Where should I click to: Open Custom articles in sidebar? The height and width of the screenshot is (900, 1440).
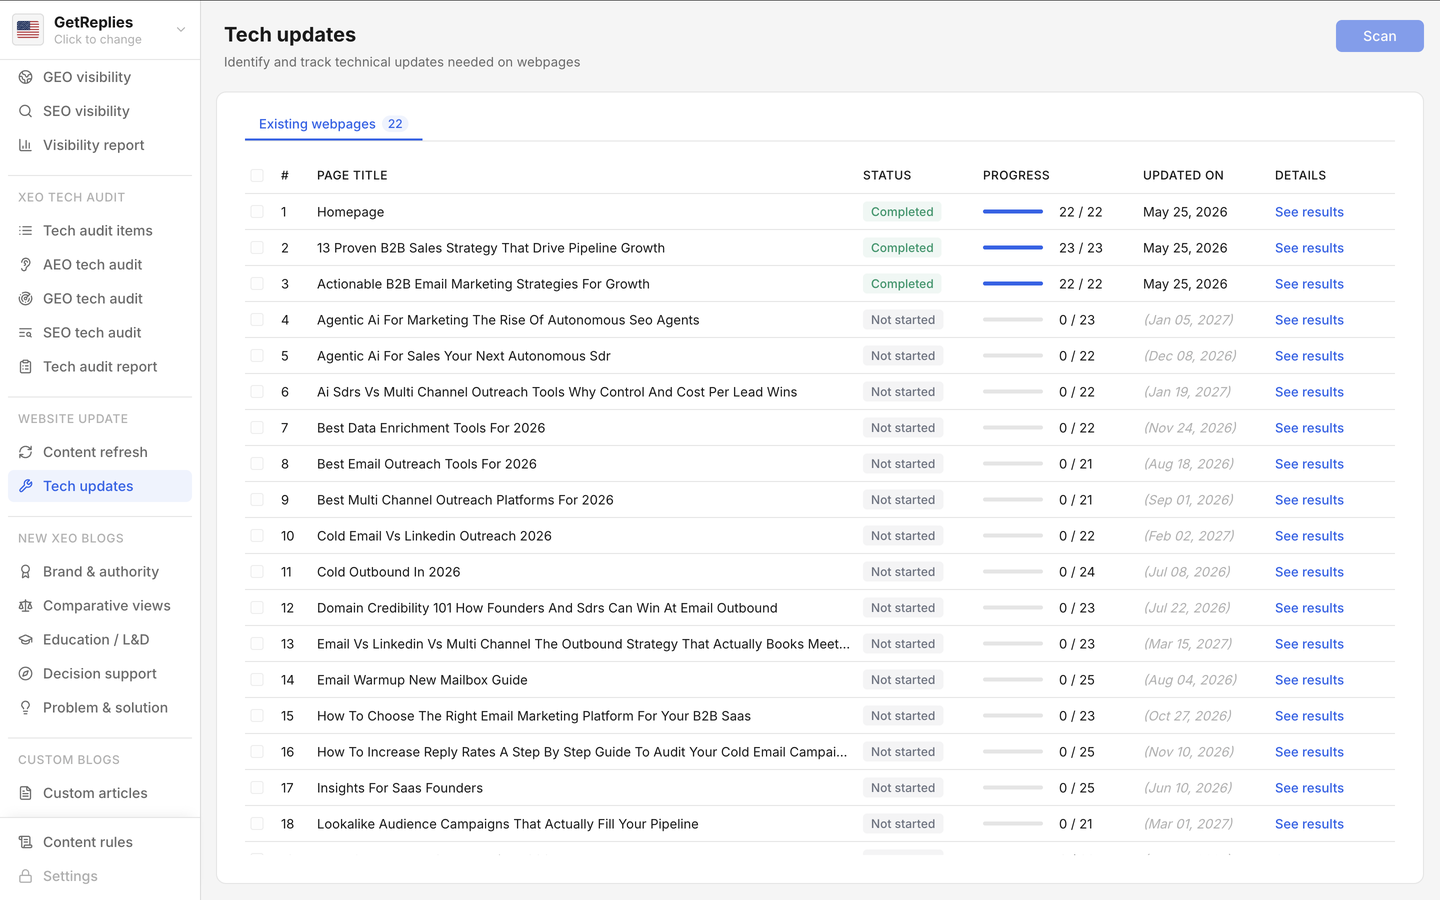click(x=100, y=793)
